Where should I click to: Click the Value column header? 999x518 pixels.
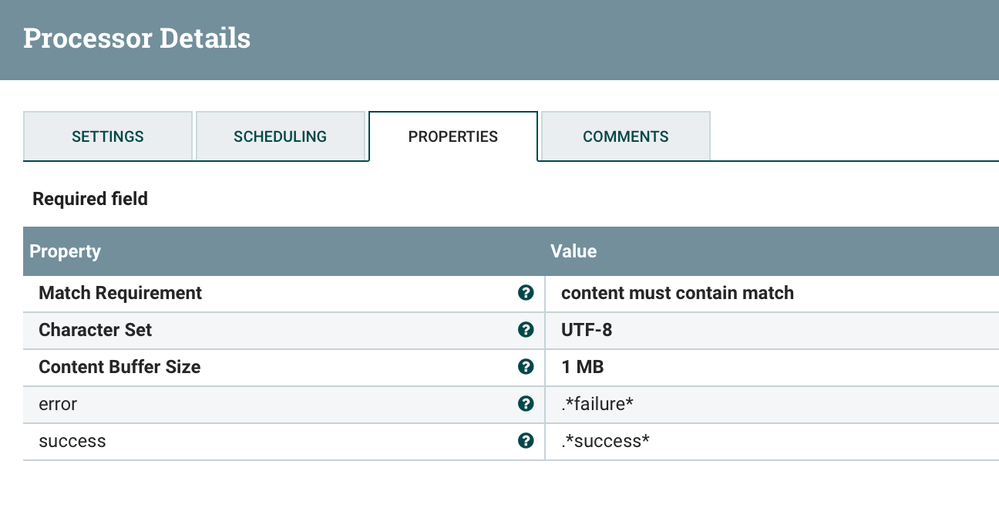pyautogui.click(x=574, y=251)
